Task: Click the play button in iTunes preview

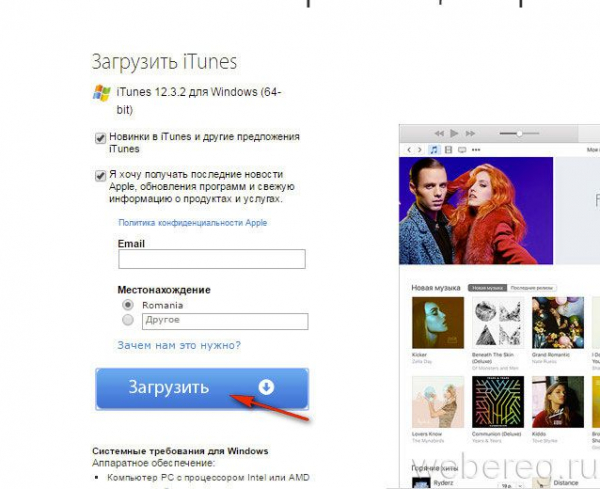Action: pyautogui.click(x=454, y=133)
